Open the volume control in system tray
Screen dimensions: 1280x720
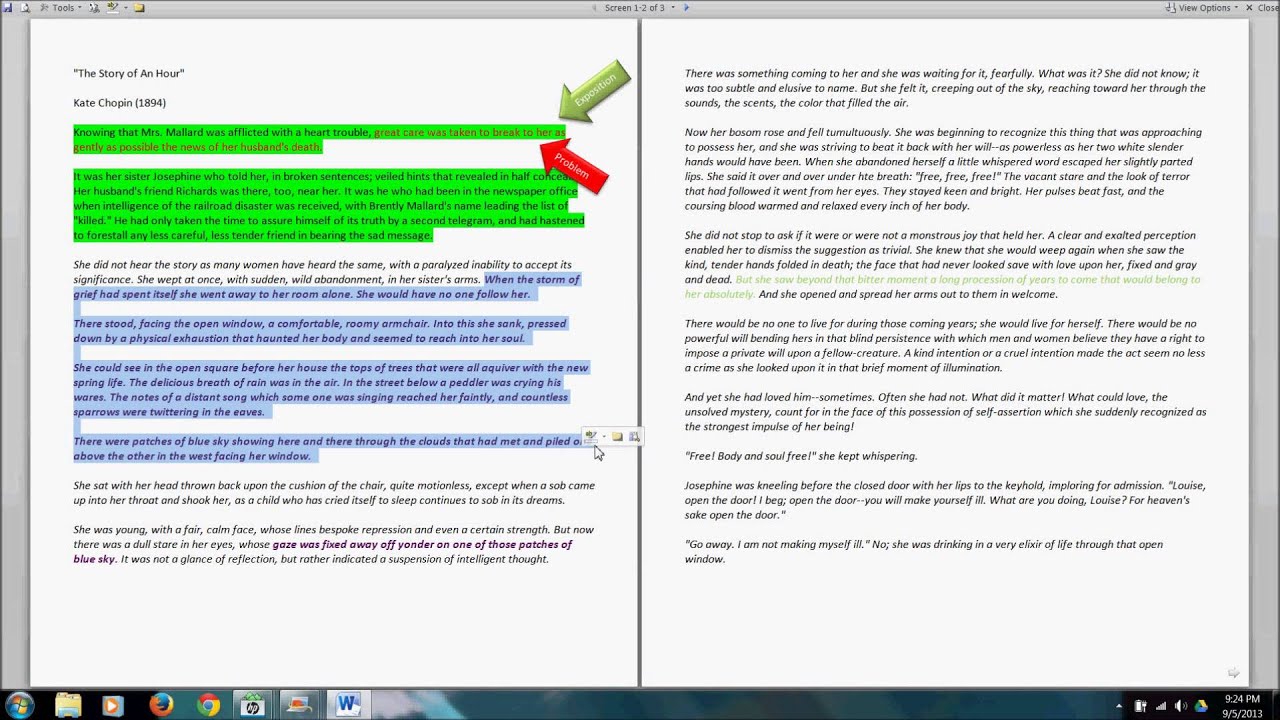1181,706
